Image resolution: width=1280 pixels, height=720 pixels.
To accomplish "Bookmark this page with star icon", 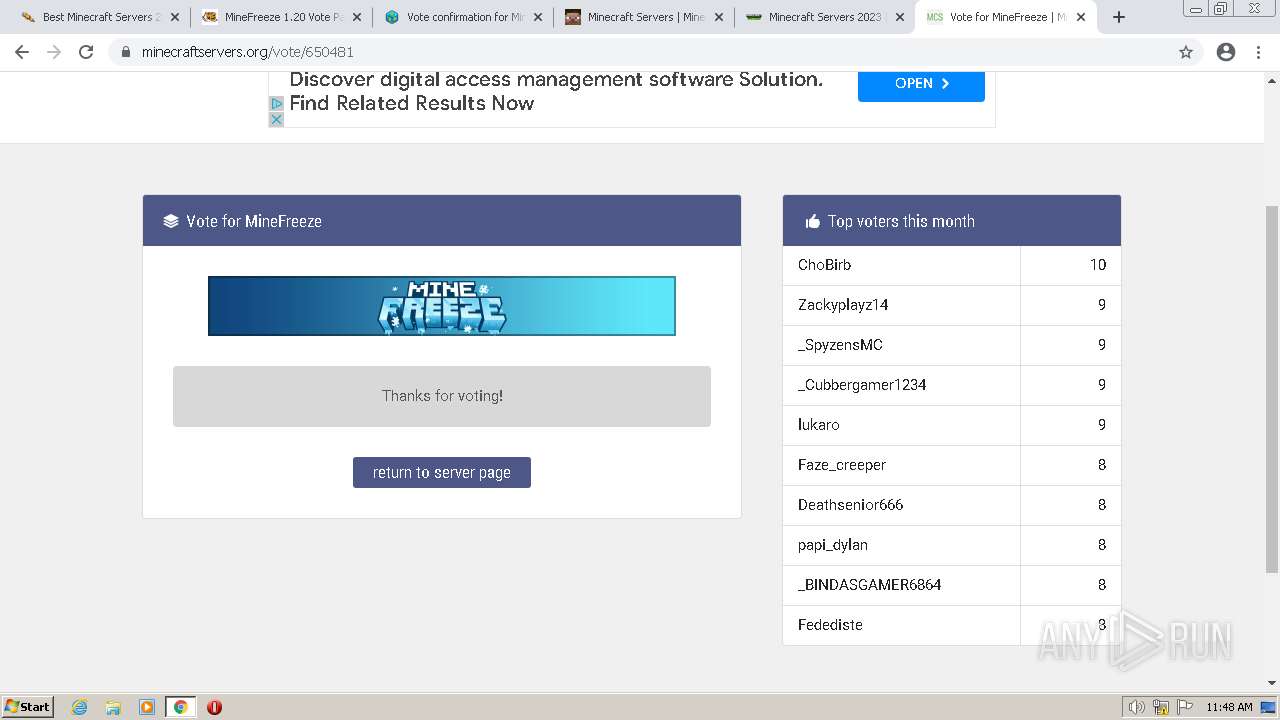I will (1186, 52).
